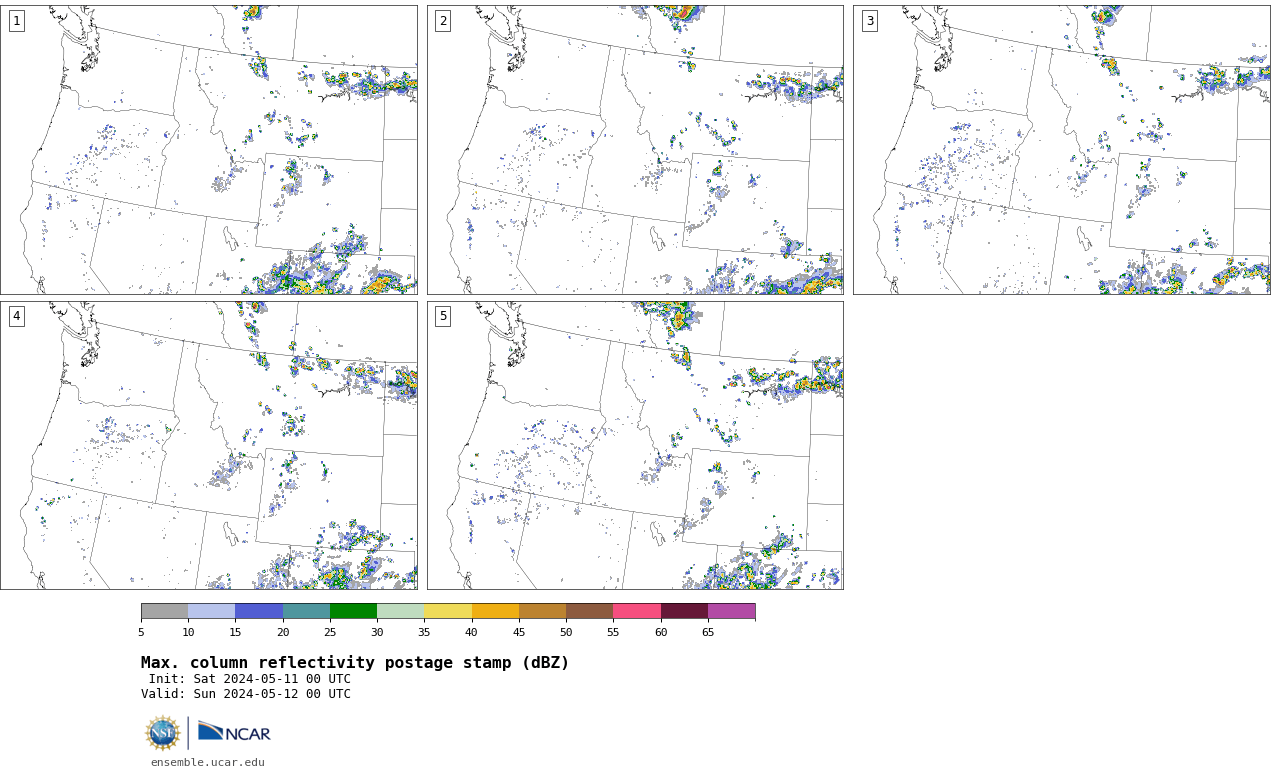Click the pink 55-60 dBZ swatch
Viewport: 1280px width, 773px height.
(637, 611)
